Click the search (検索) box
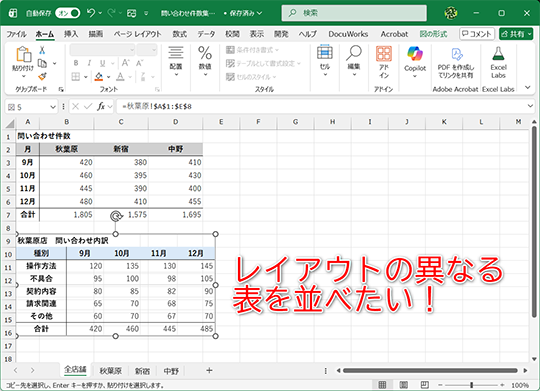 click(x=354, y=13)
